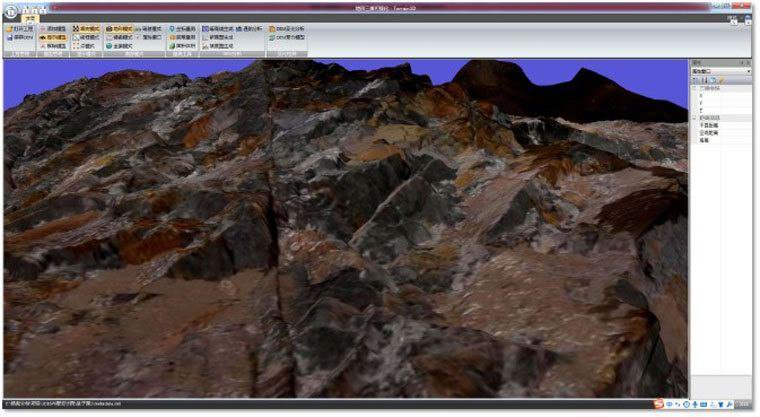Select the Y property row
760x417 pixels.
pos(721,103)
